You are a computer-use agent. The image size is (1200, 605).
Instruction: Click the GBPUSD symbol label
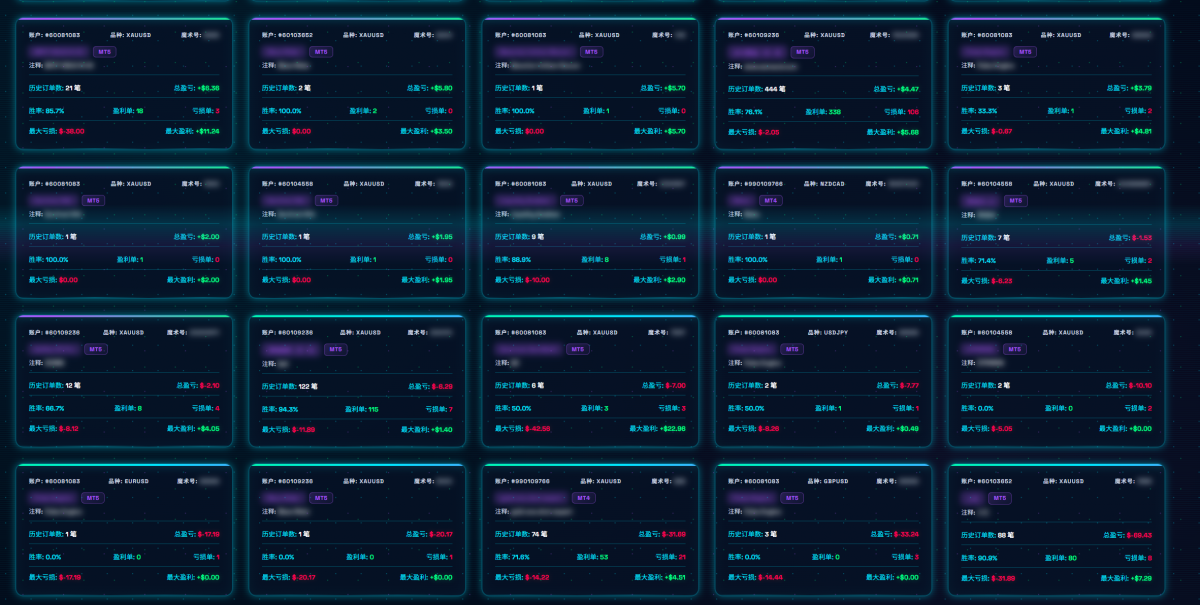coord(834,481)
